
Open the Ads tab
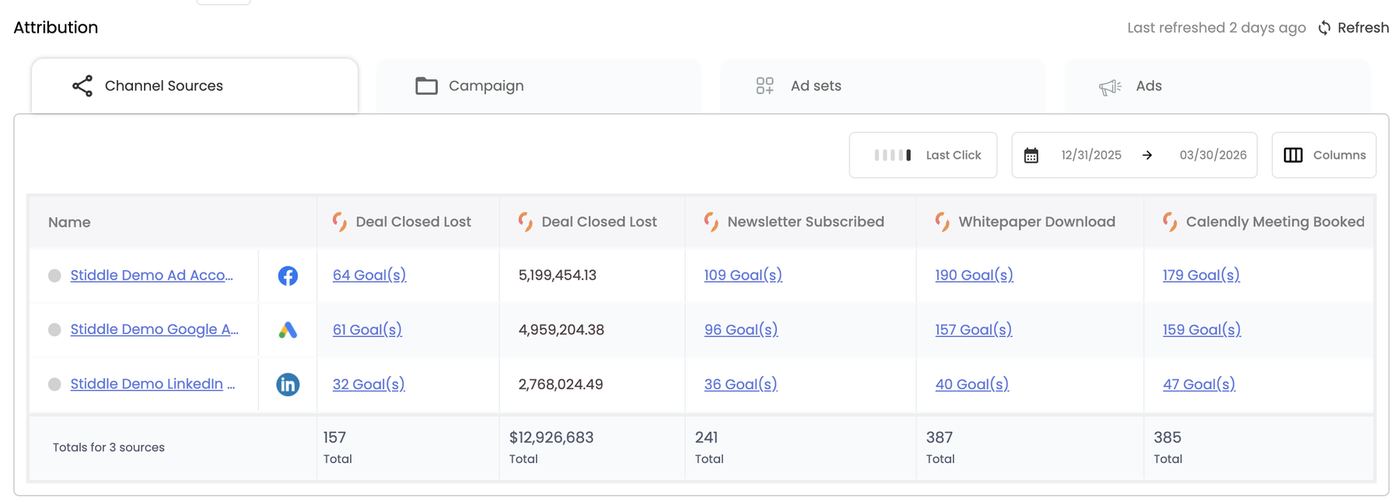pyautogui.click(x=1218, y=86)
